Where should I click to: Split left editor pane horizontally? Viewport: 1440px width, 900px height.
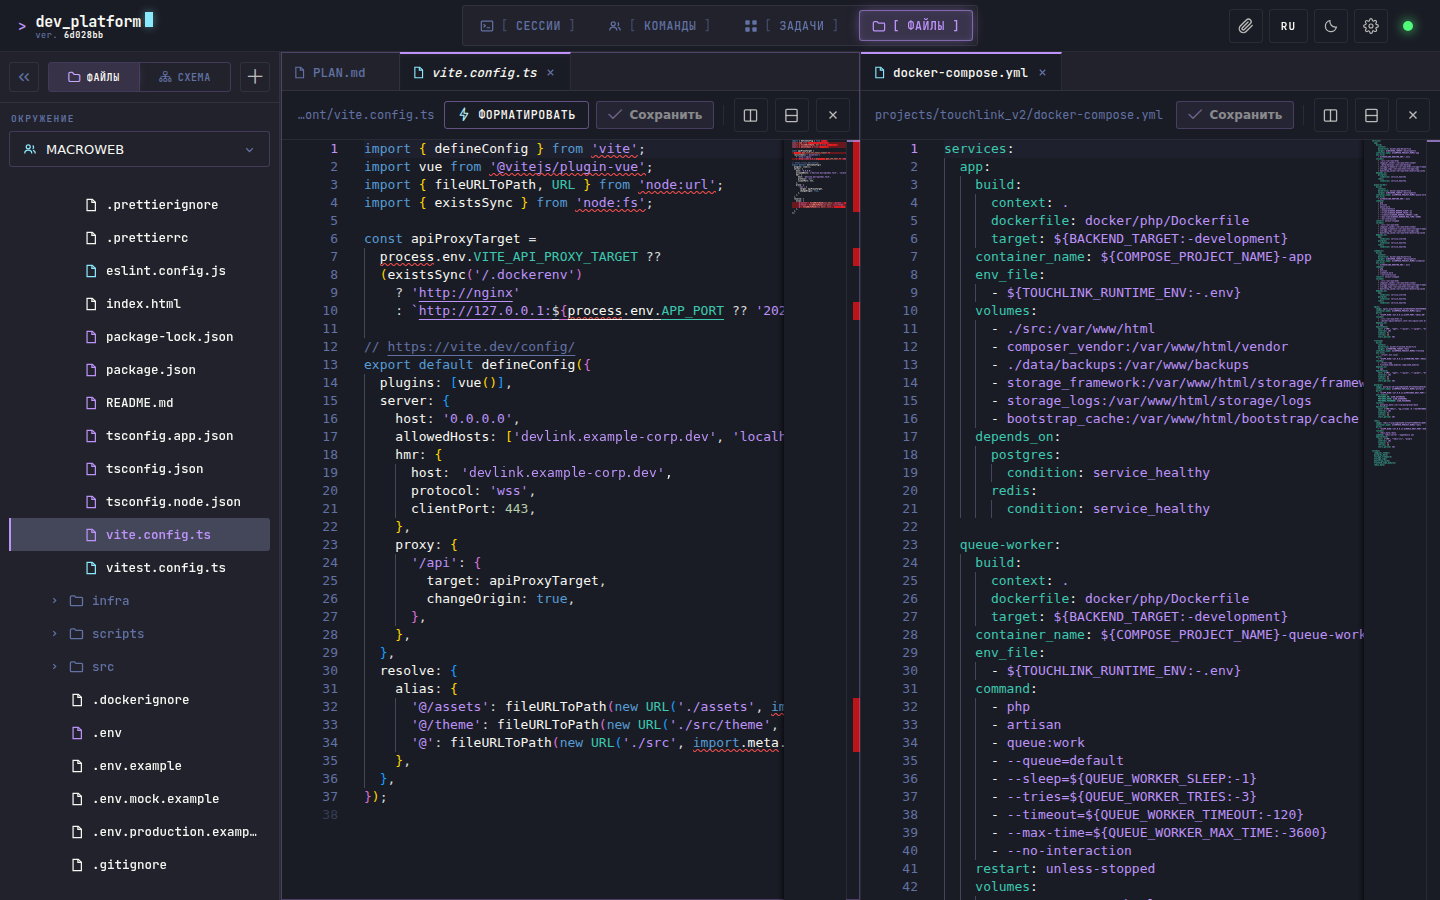tap(791, 115)
